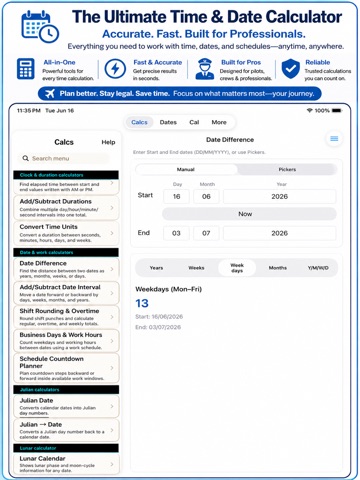Open the Cal tab
Image resolution: width=360 pixels, height=480 pixels.
(x=194, y=122)
